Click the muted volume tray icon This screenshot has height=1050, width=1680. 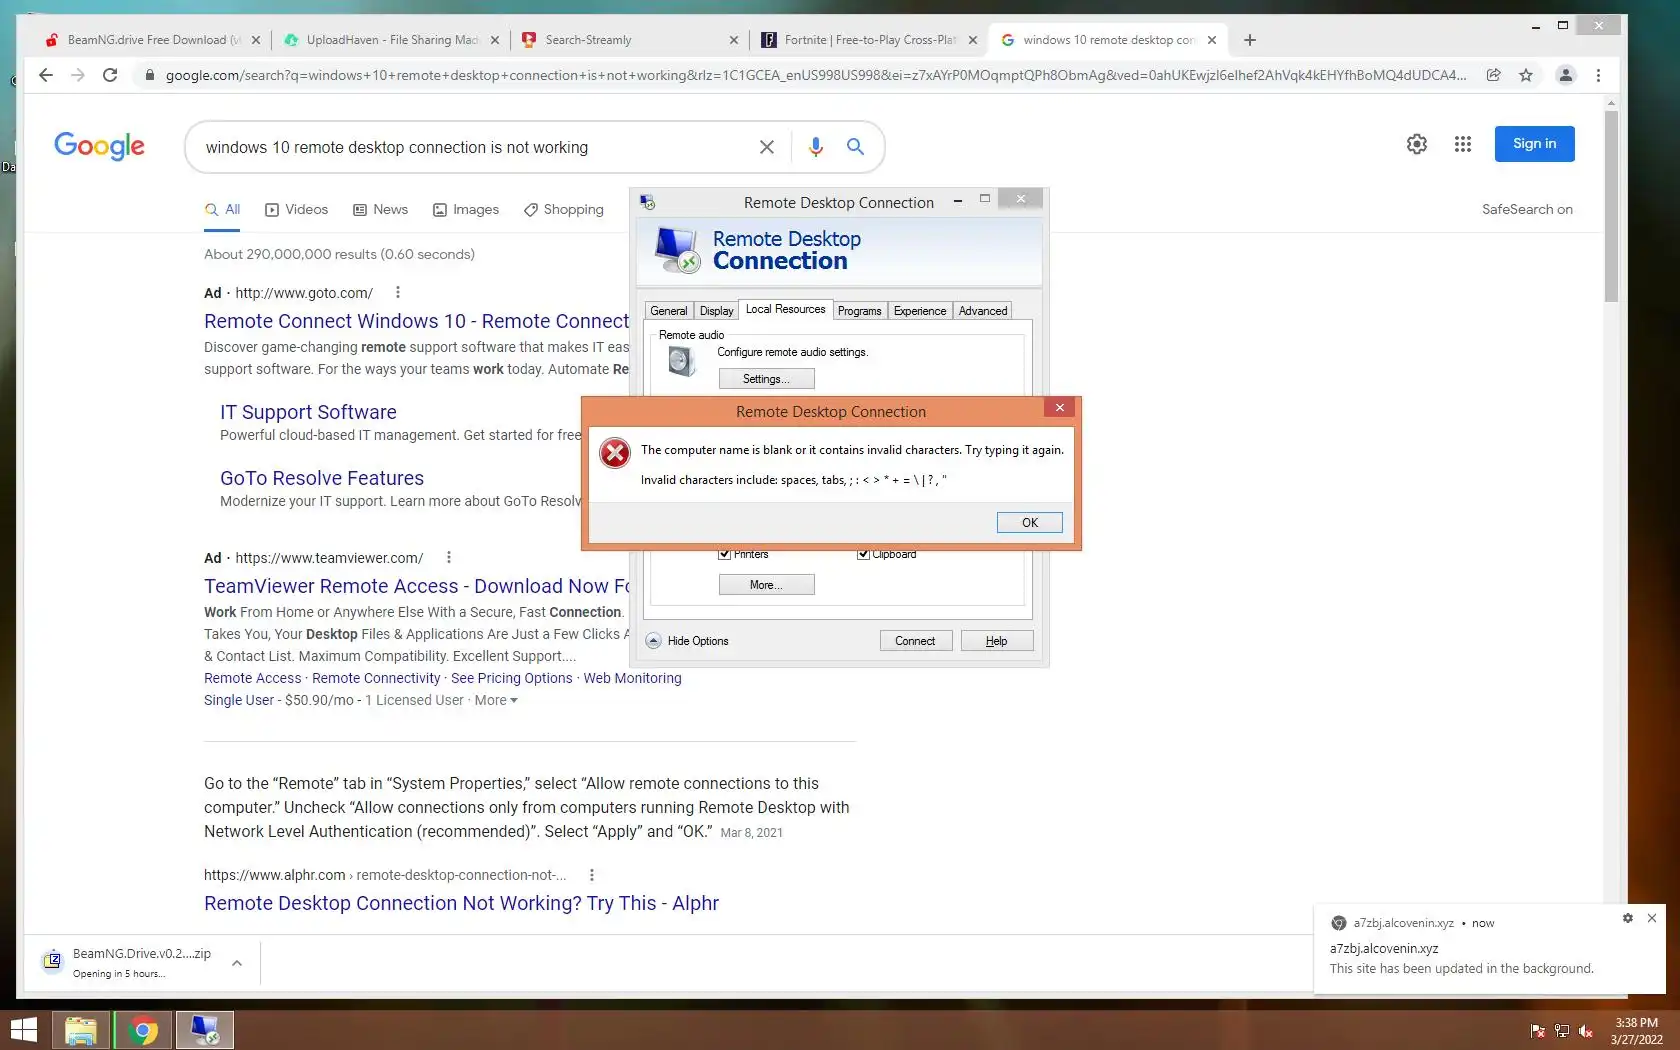click(1586, 1031)
